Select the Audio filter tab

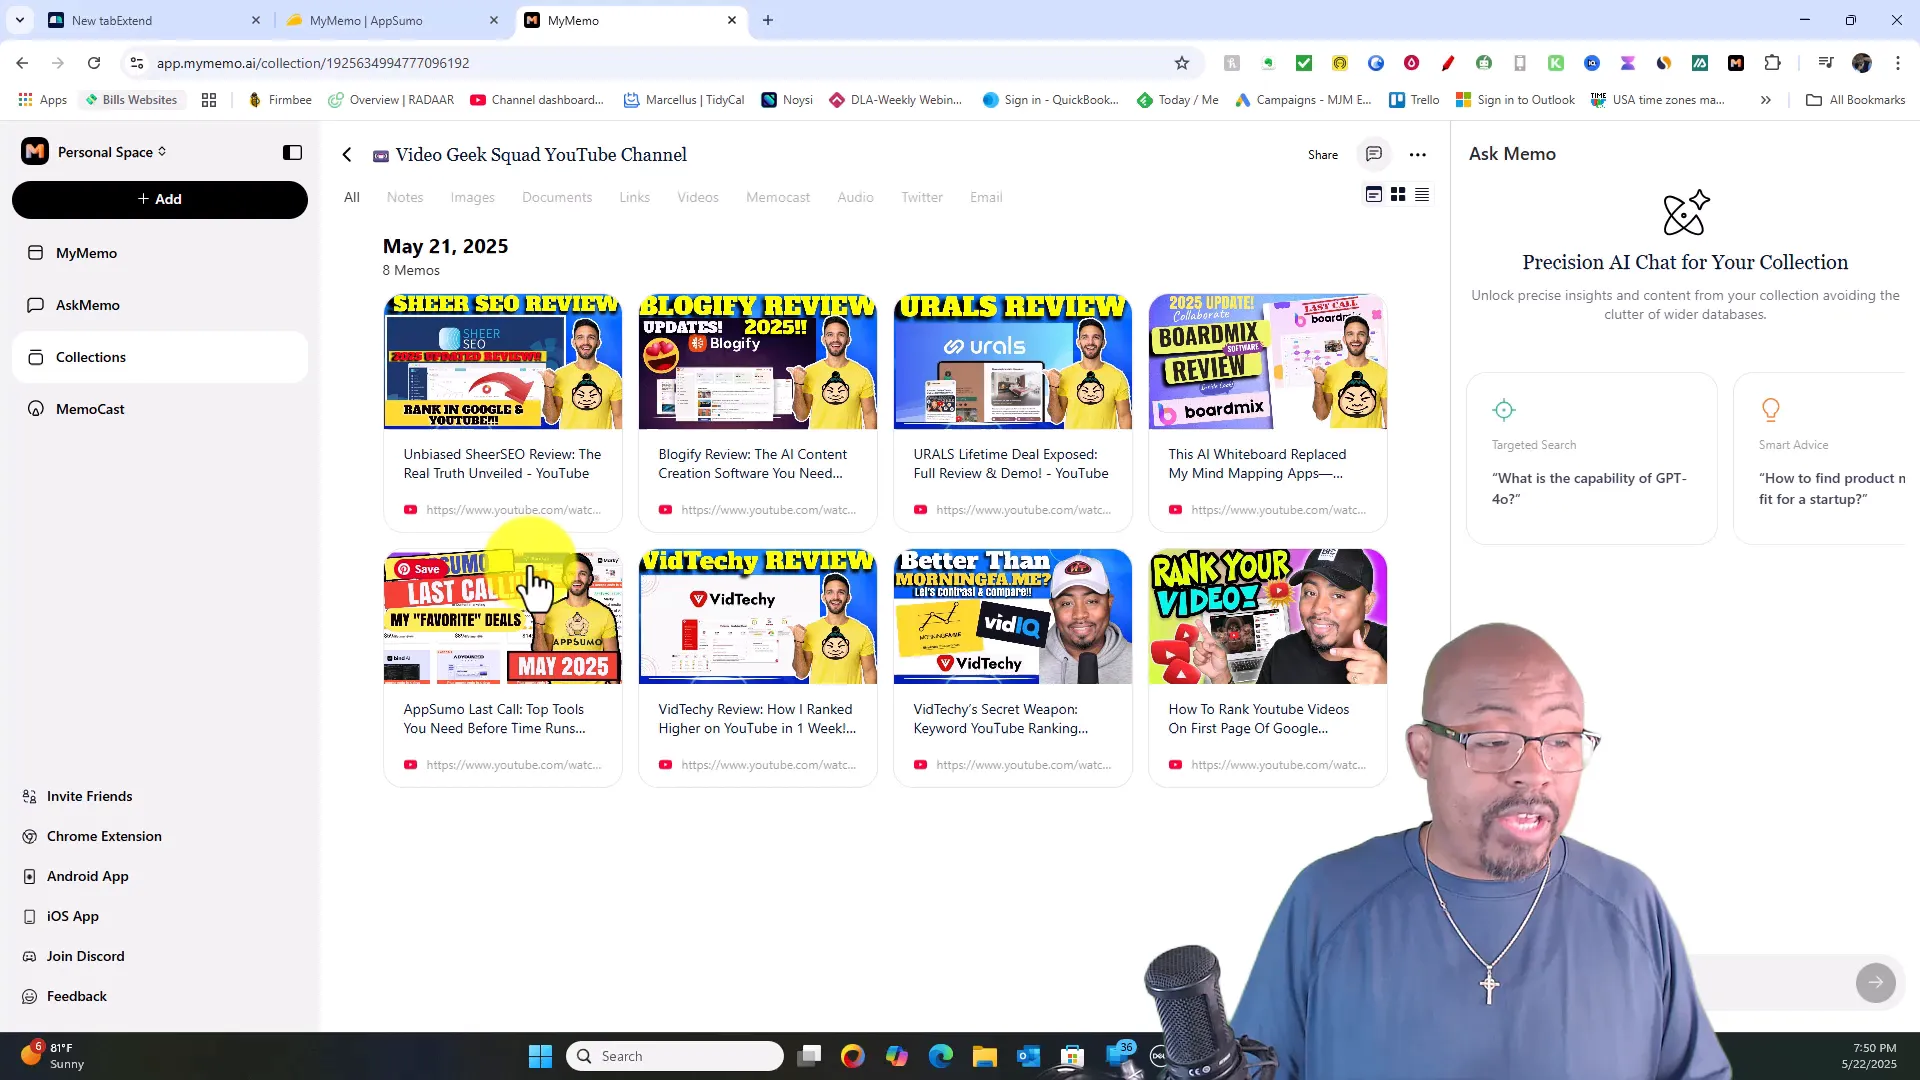coord(856,197)
